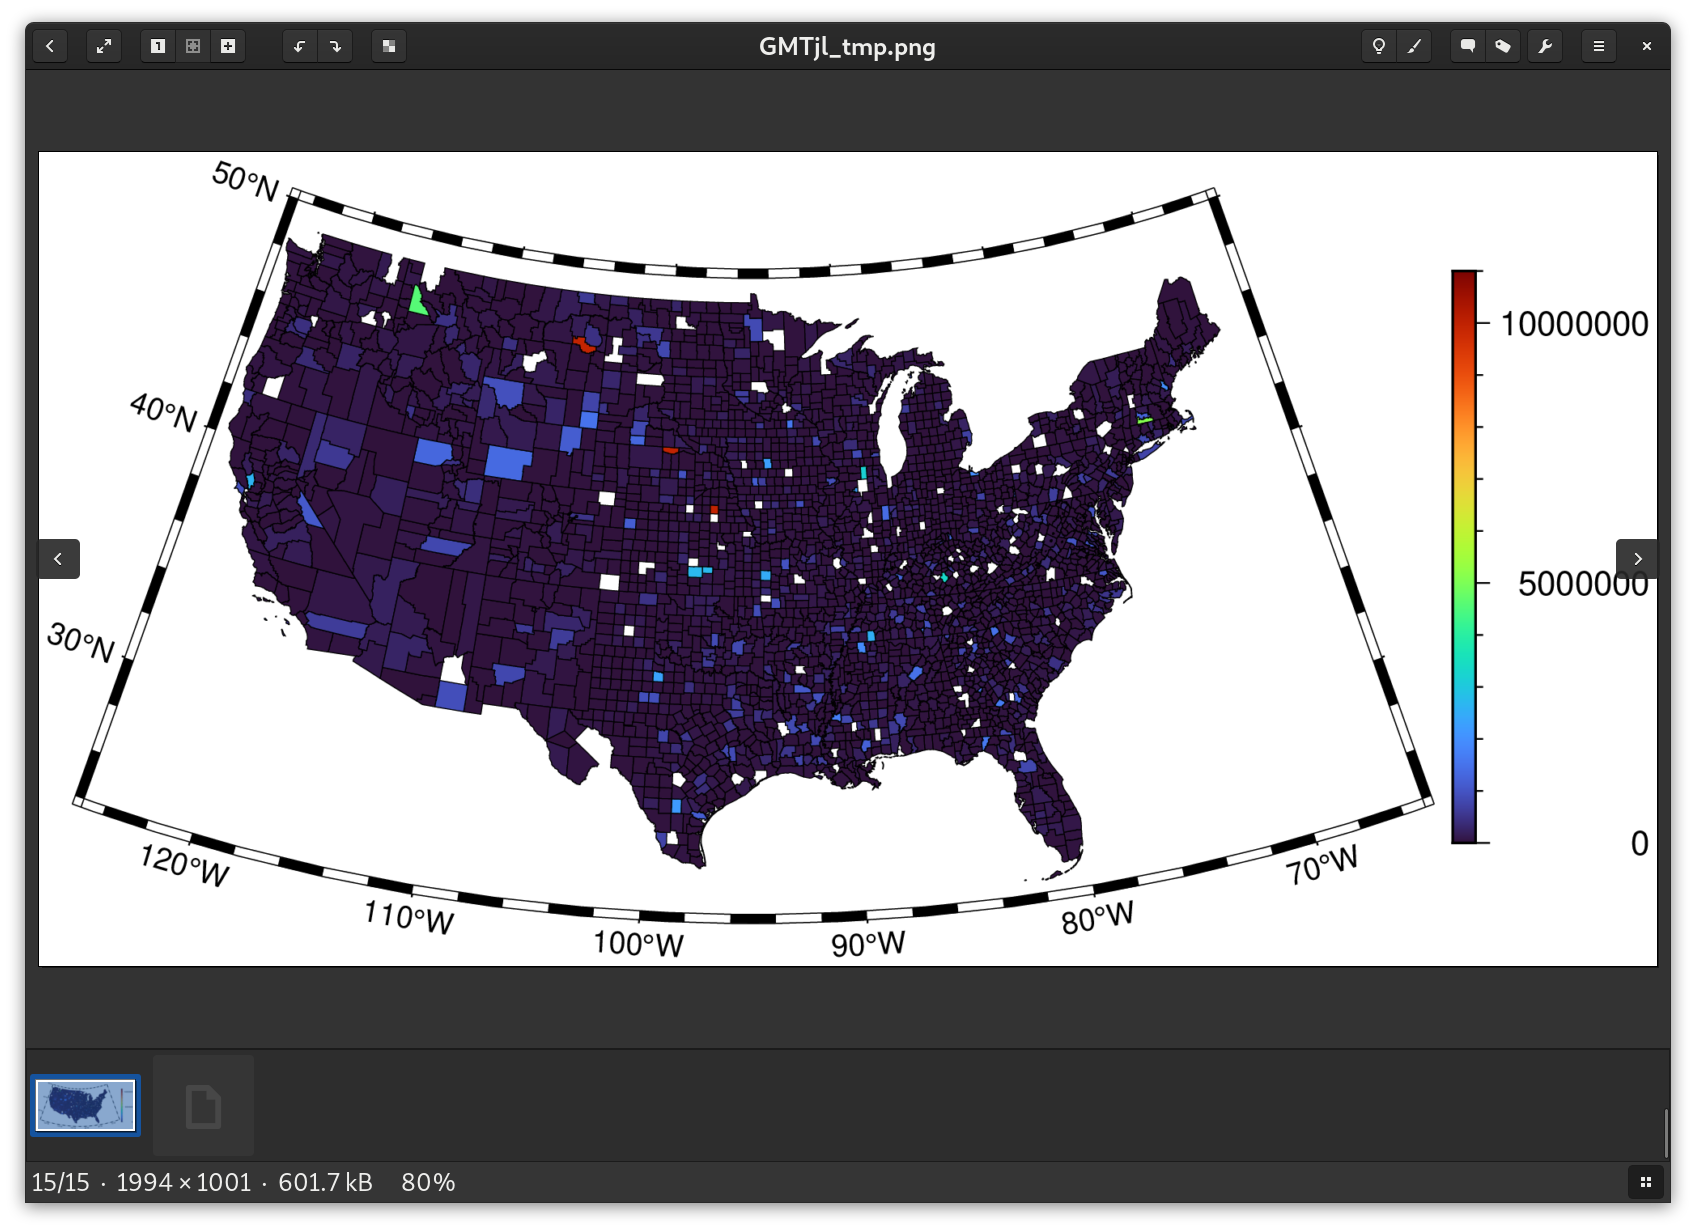
Task: Toggle the thumbnail strip in status bar
Action: point(1646,1182)
